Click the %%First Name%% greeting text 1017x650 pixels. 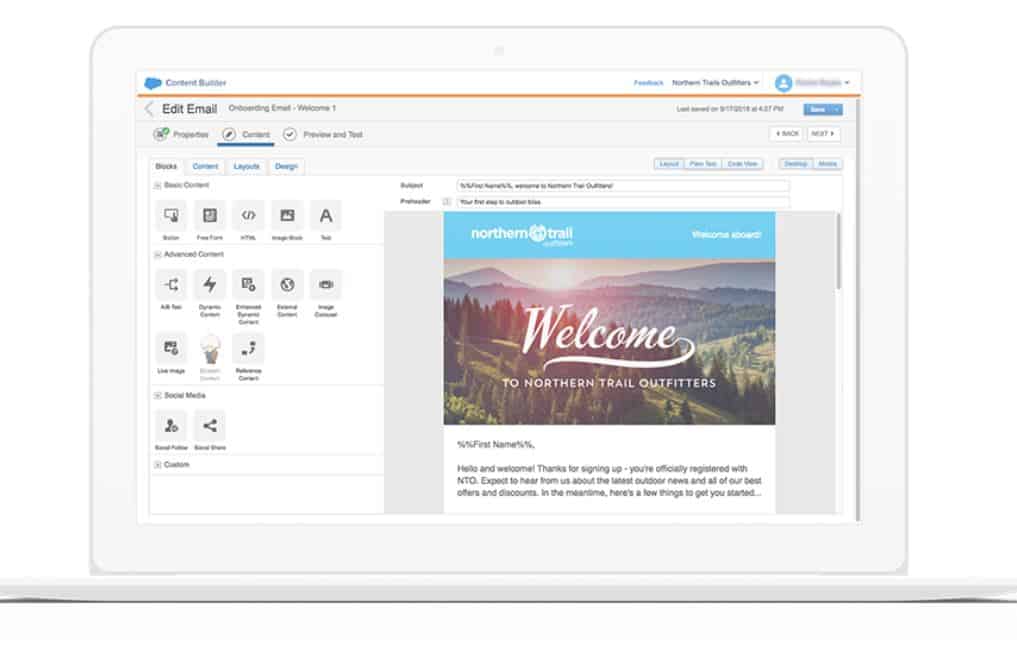496,444
